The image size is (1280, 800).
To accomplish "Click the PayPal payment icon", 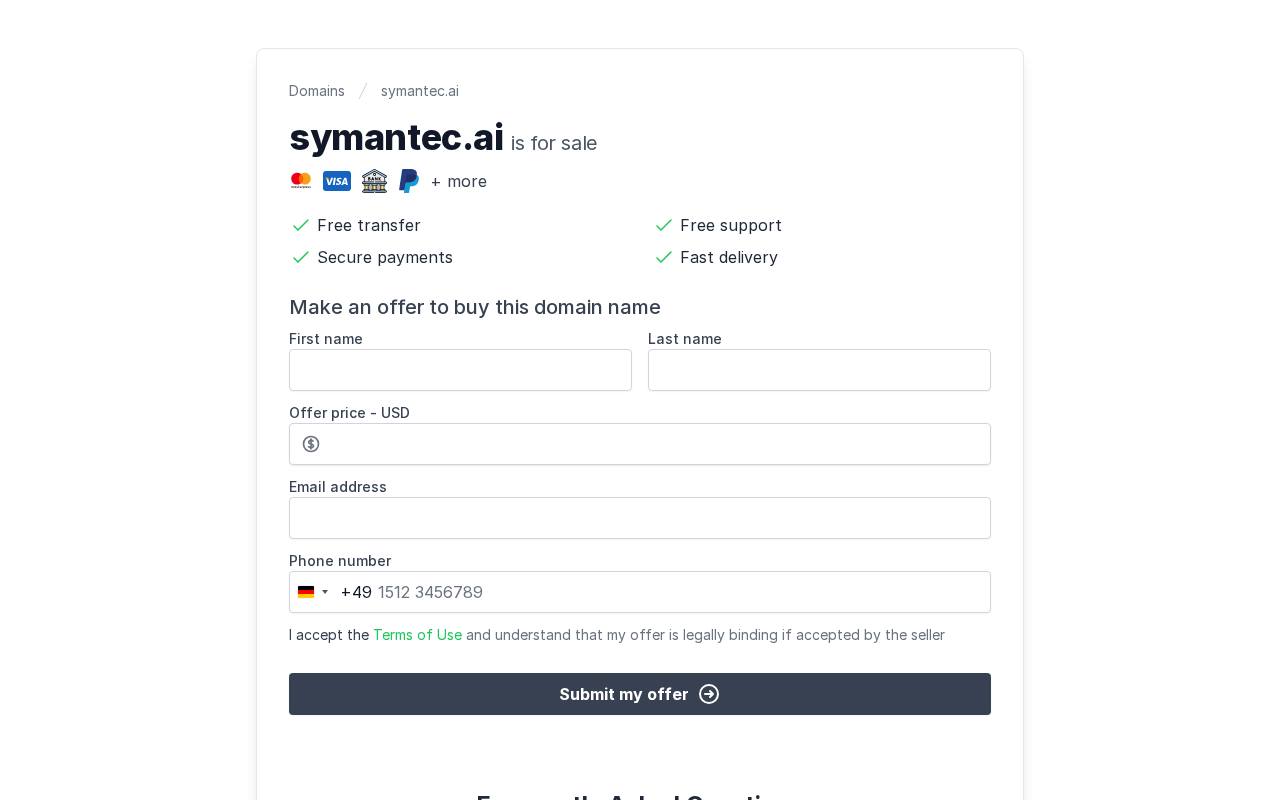I will point(409,181).
